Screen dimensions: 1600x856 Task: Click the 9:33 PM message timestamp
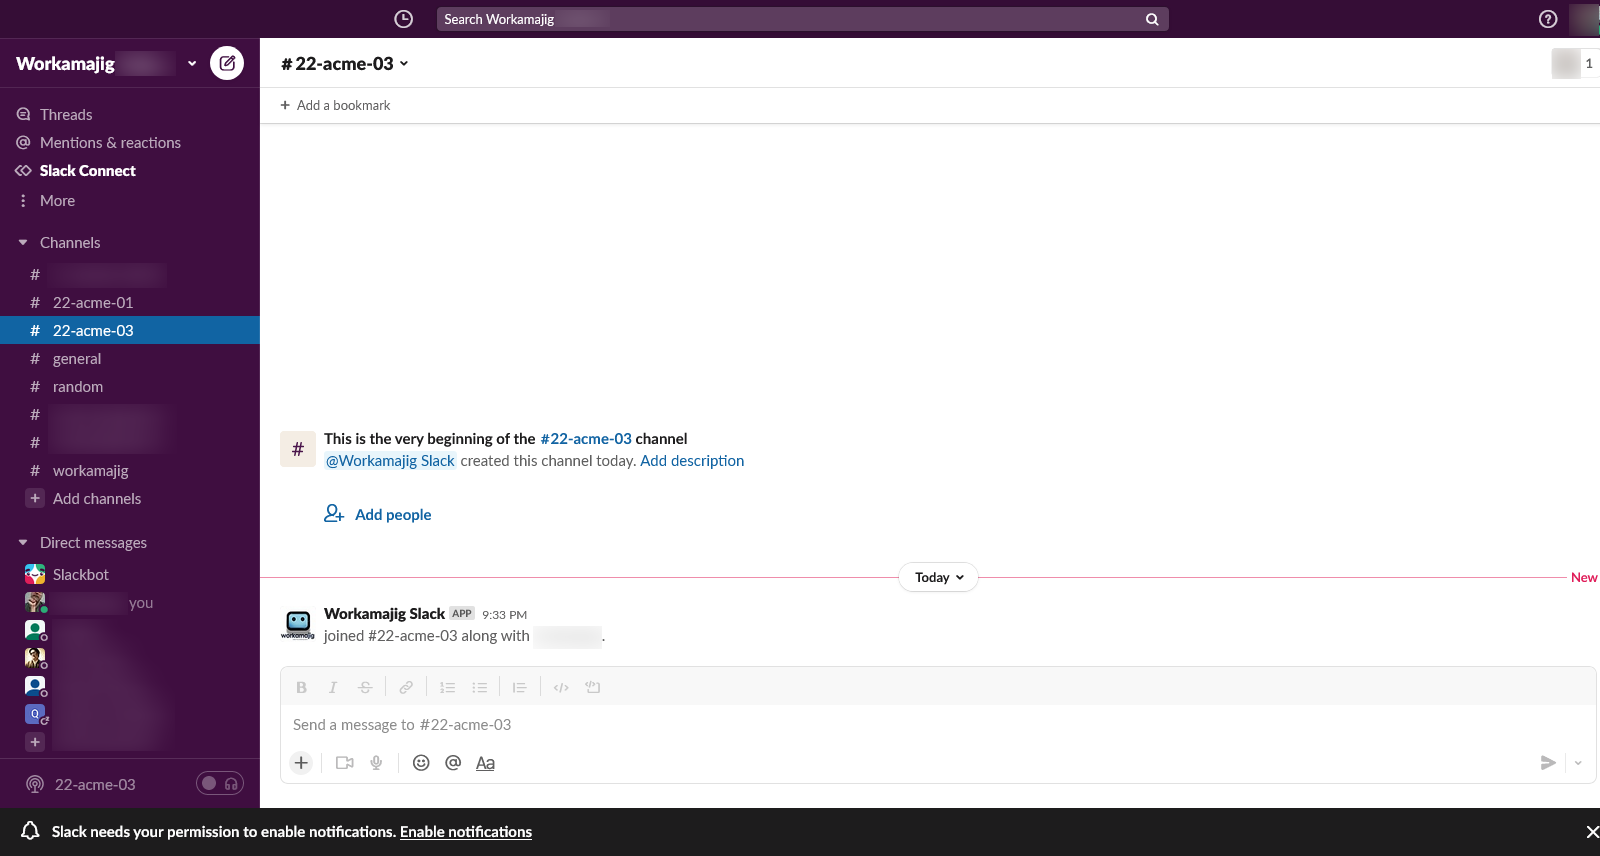[504, 614]
